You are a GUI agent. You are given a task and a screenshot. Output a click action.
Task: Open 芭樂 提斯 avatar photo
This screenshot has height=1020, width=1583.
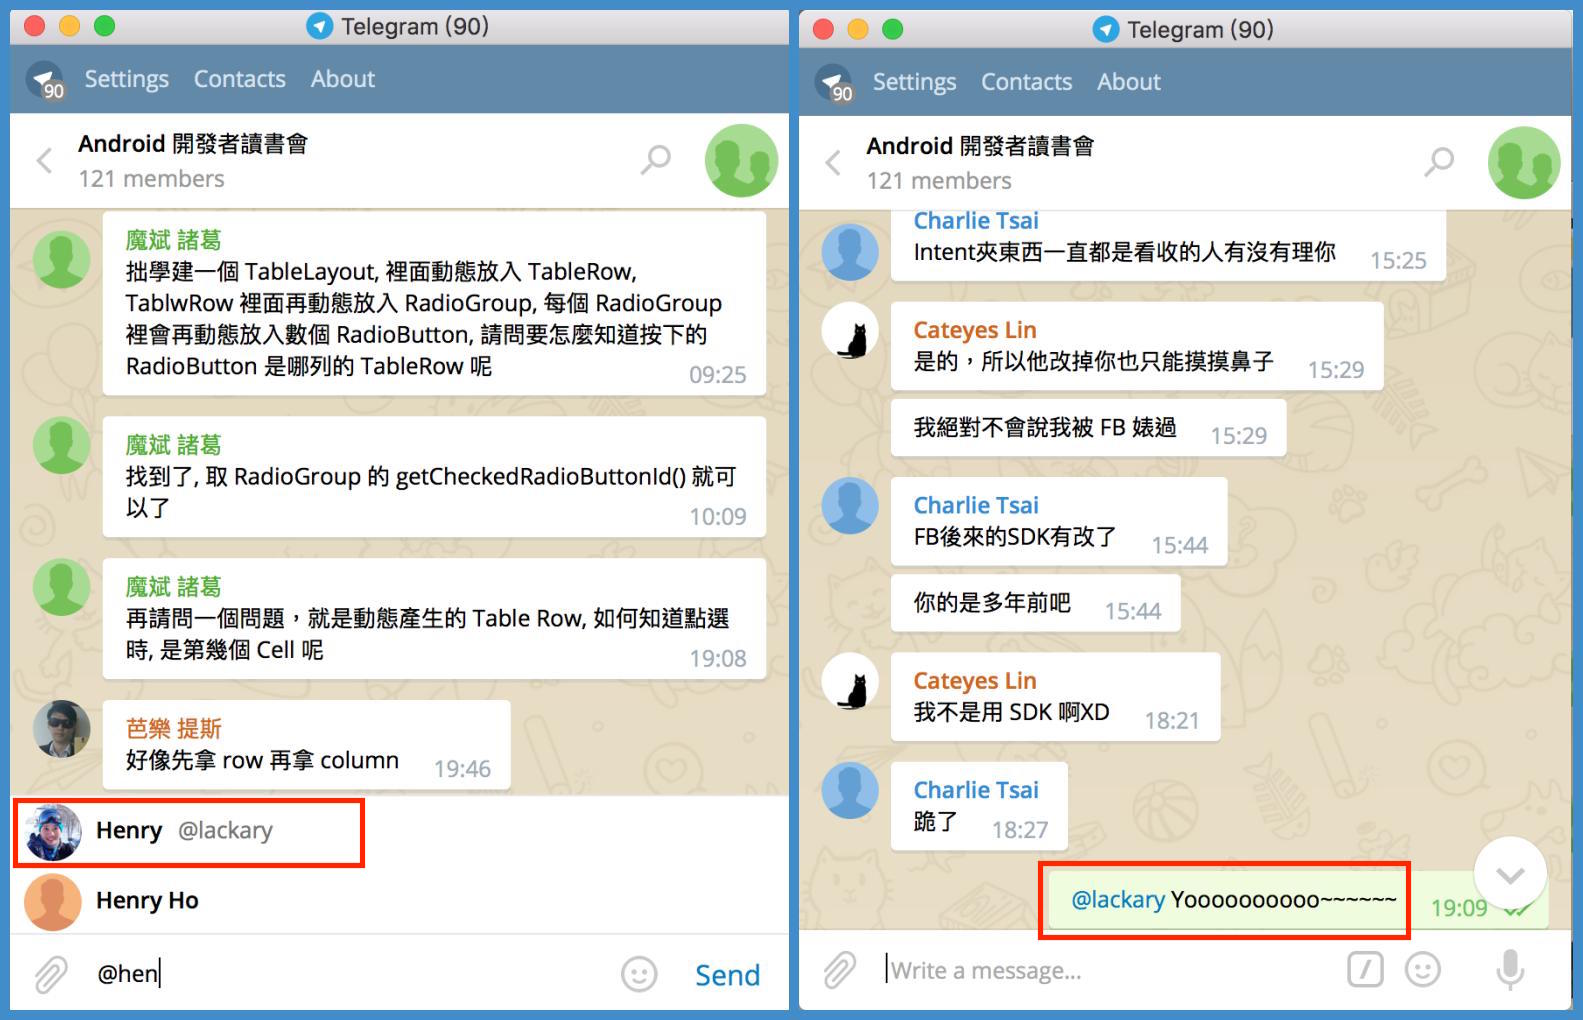(62, 729)
